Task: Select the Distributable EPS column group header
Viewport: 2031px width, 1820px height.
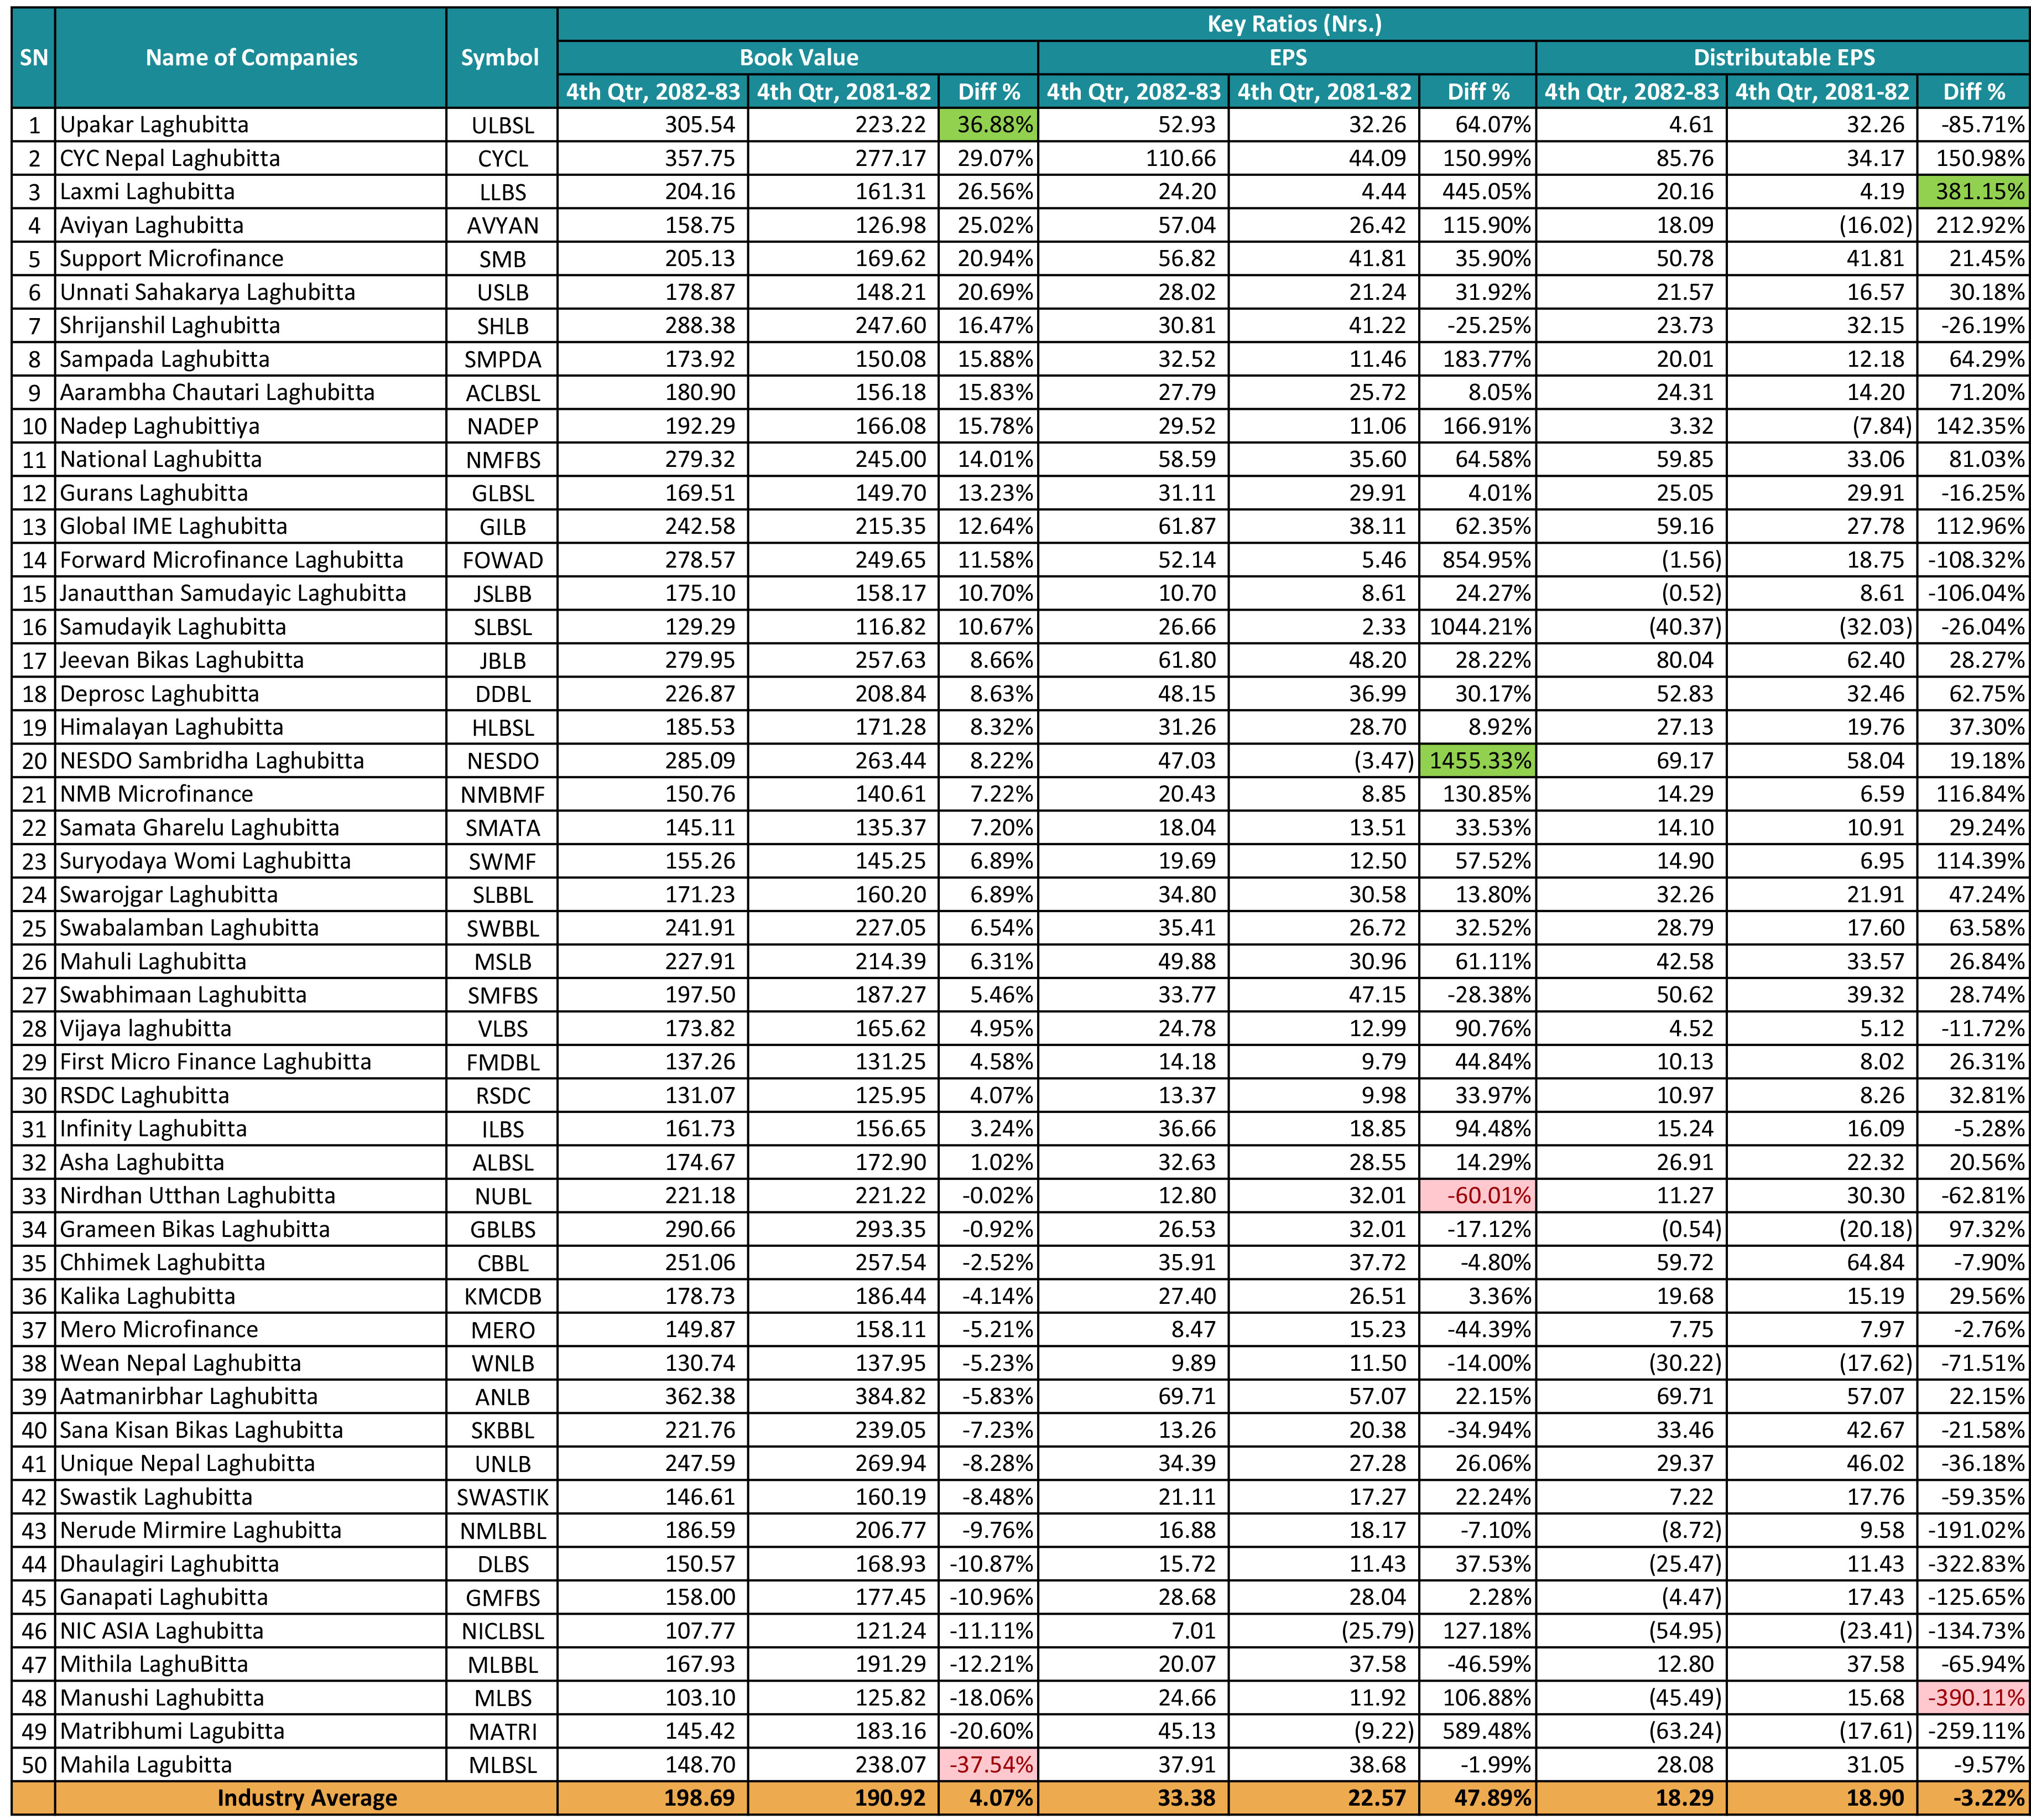Action: tap(1783, 58)
